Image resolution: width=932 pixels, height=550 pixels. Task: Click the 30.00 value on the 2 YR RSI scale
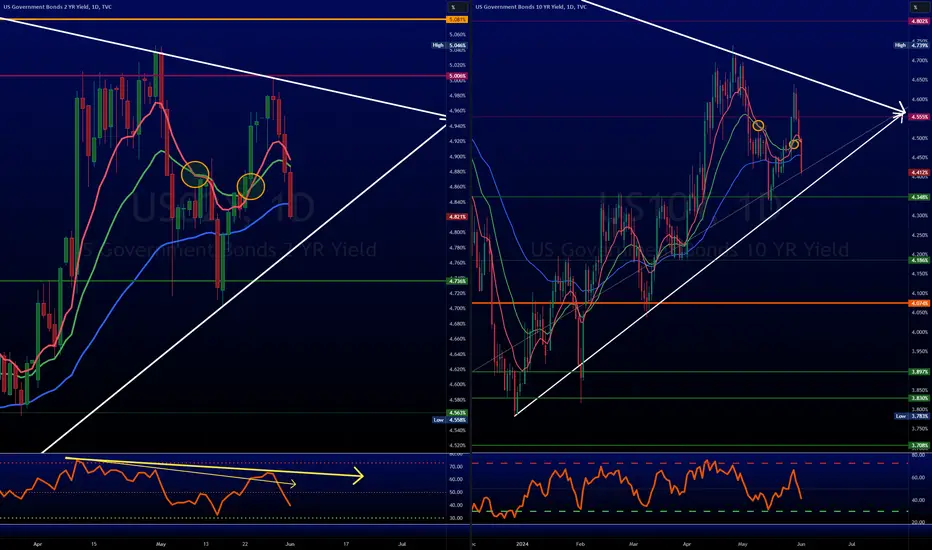coord(456,518)
